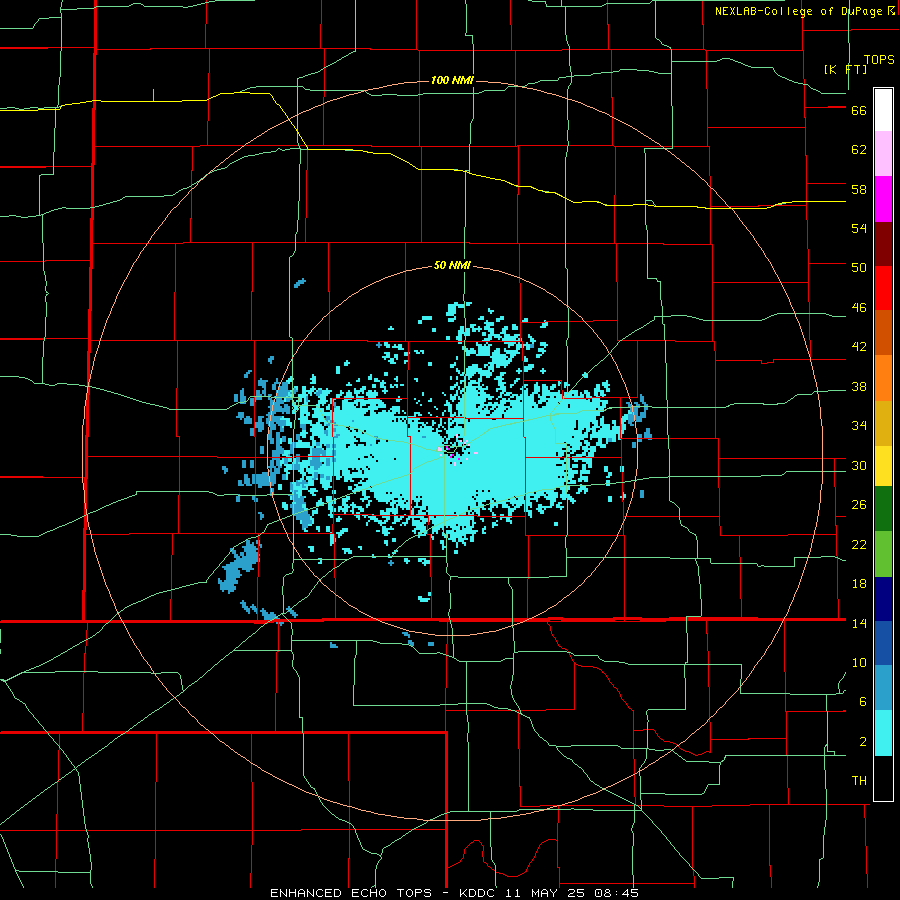Click the "54" legend value
Screen dimensions: 900x900
coord(859,228)
